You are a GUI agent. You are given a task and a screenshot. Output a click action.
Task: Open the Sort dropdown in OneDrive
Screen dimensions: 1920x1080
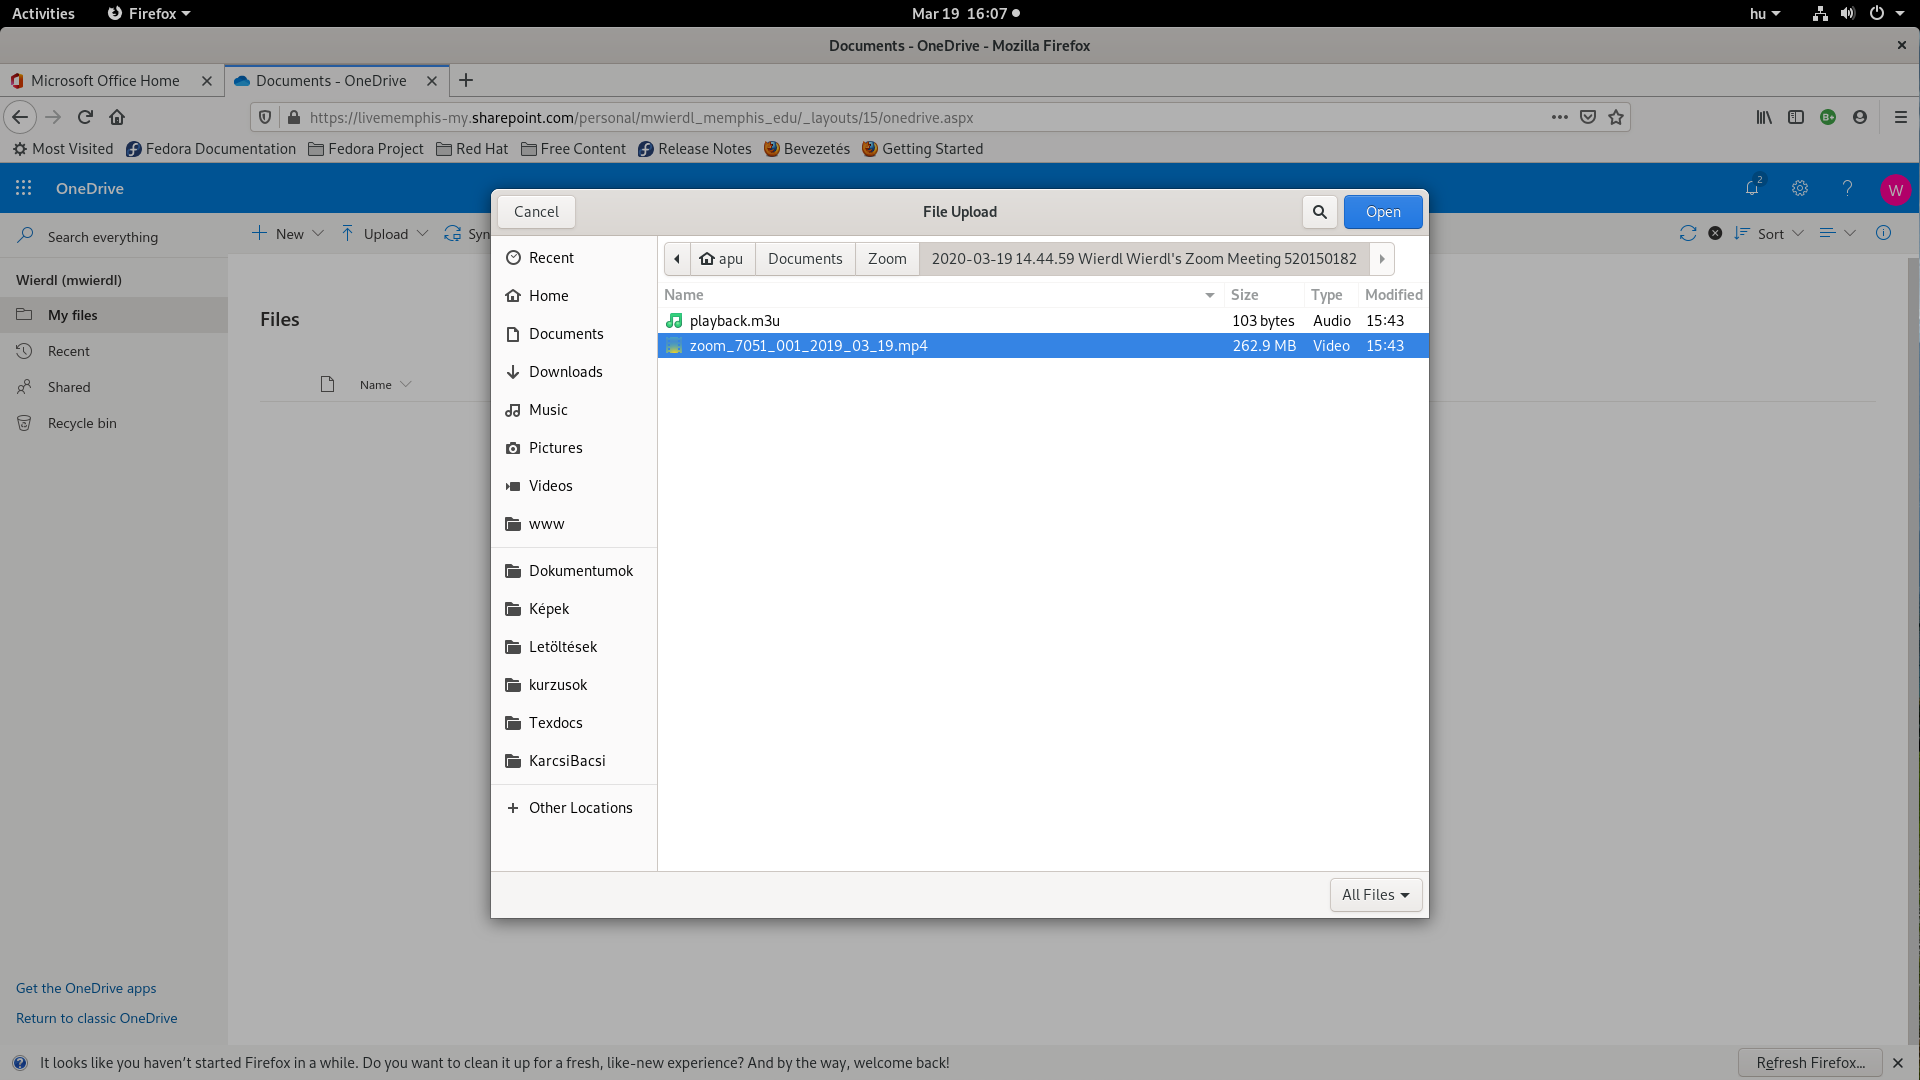[x=1769, y=233]
